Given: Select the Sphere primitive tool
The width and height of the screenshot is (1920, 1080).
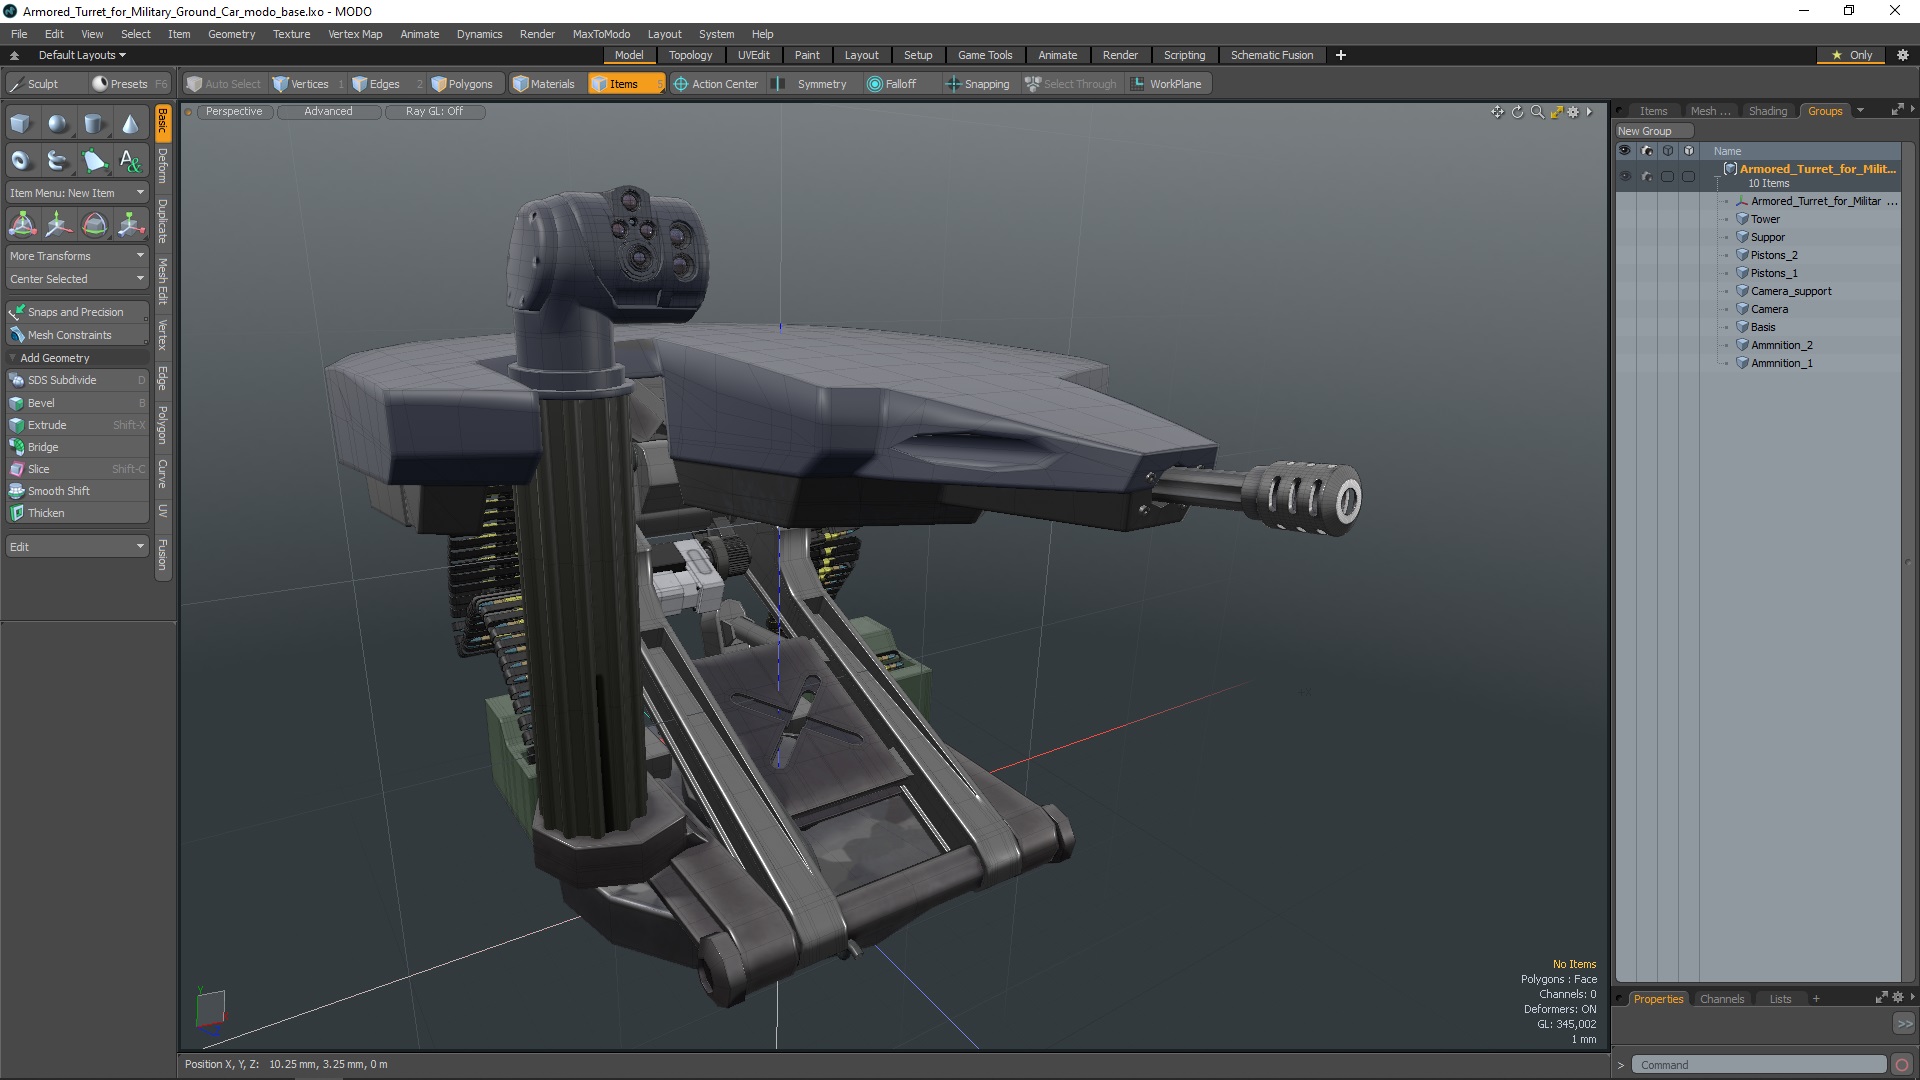Looking at the screenshot, I should (58, 124).
